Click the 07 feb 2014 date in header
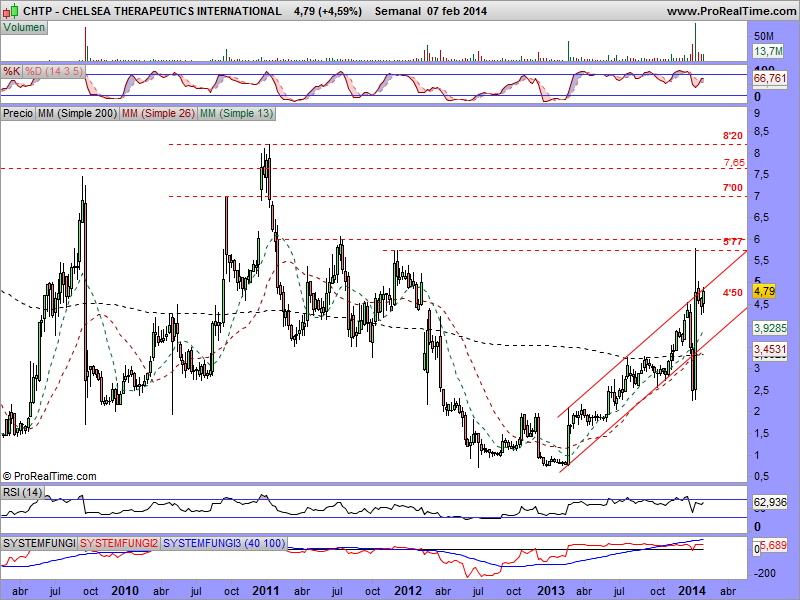This screenshot has height=600, width=800. point(457,11)
